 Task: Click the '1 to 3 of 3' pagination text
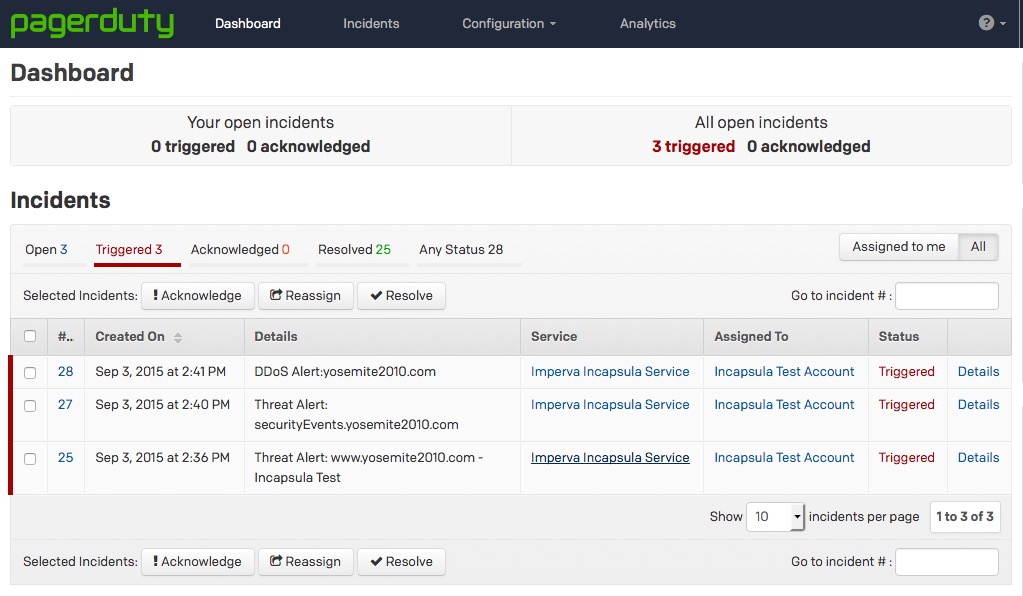tap(965, 516)
